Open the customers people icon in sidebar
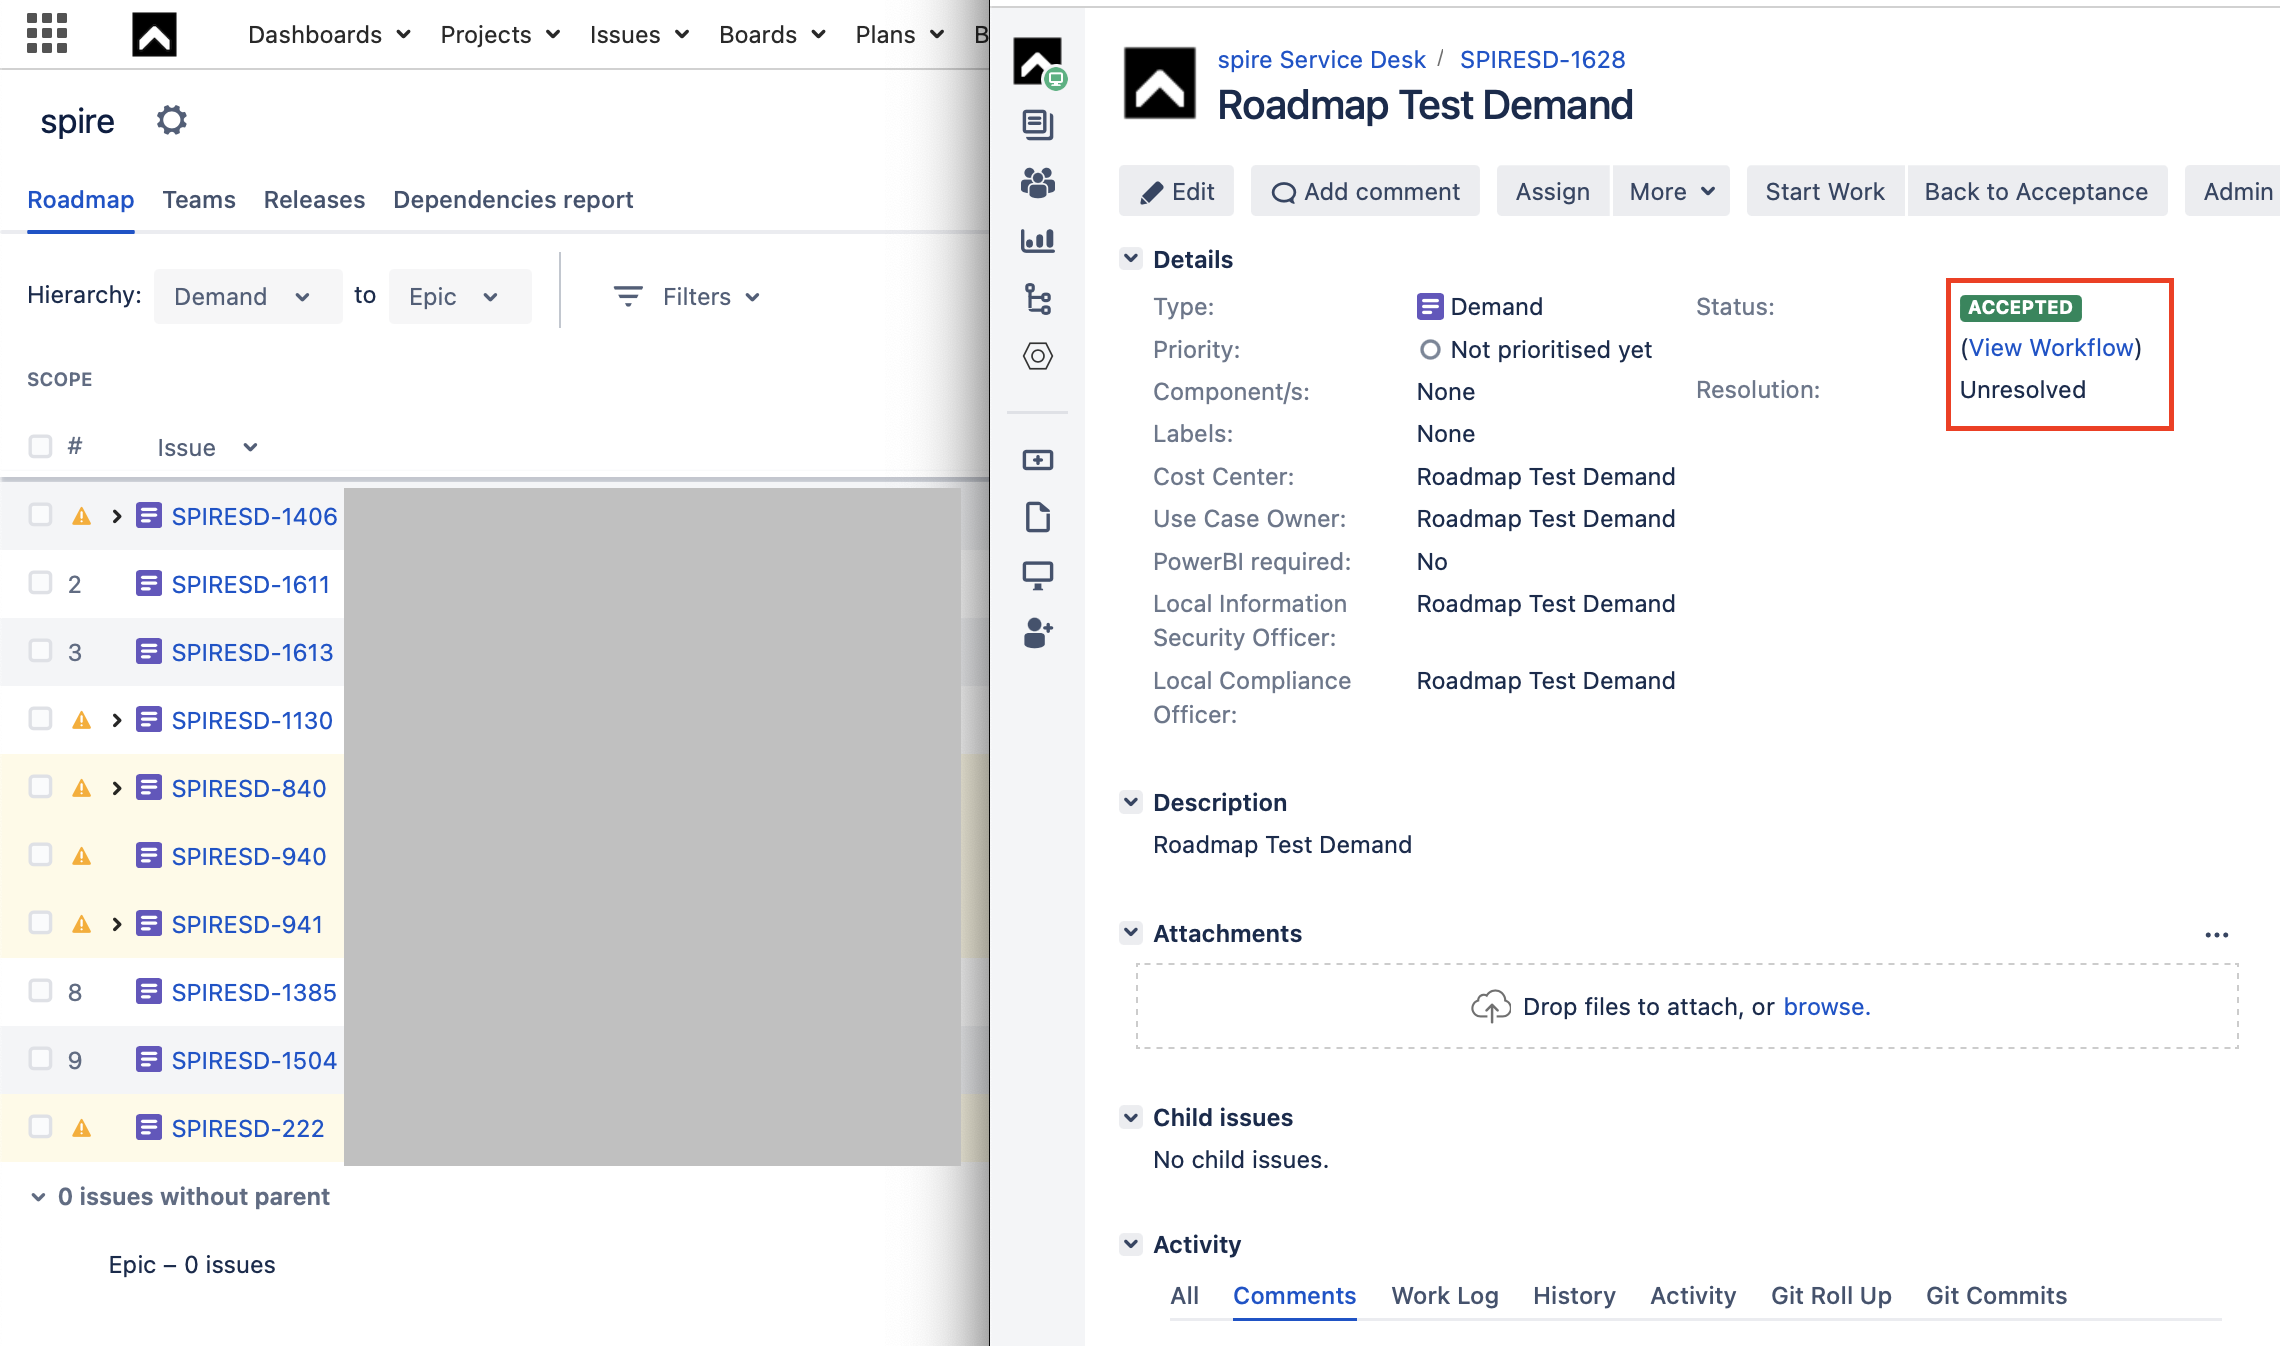 (x=1038, y=182)
